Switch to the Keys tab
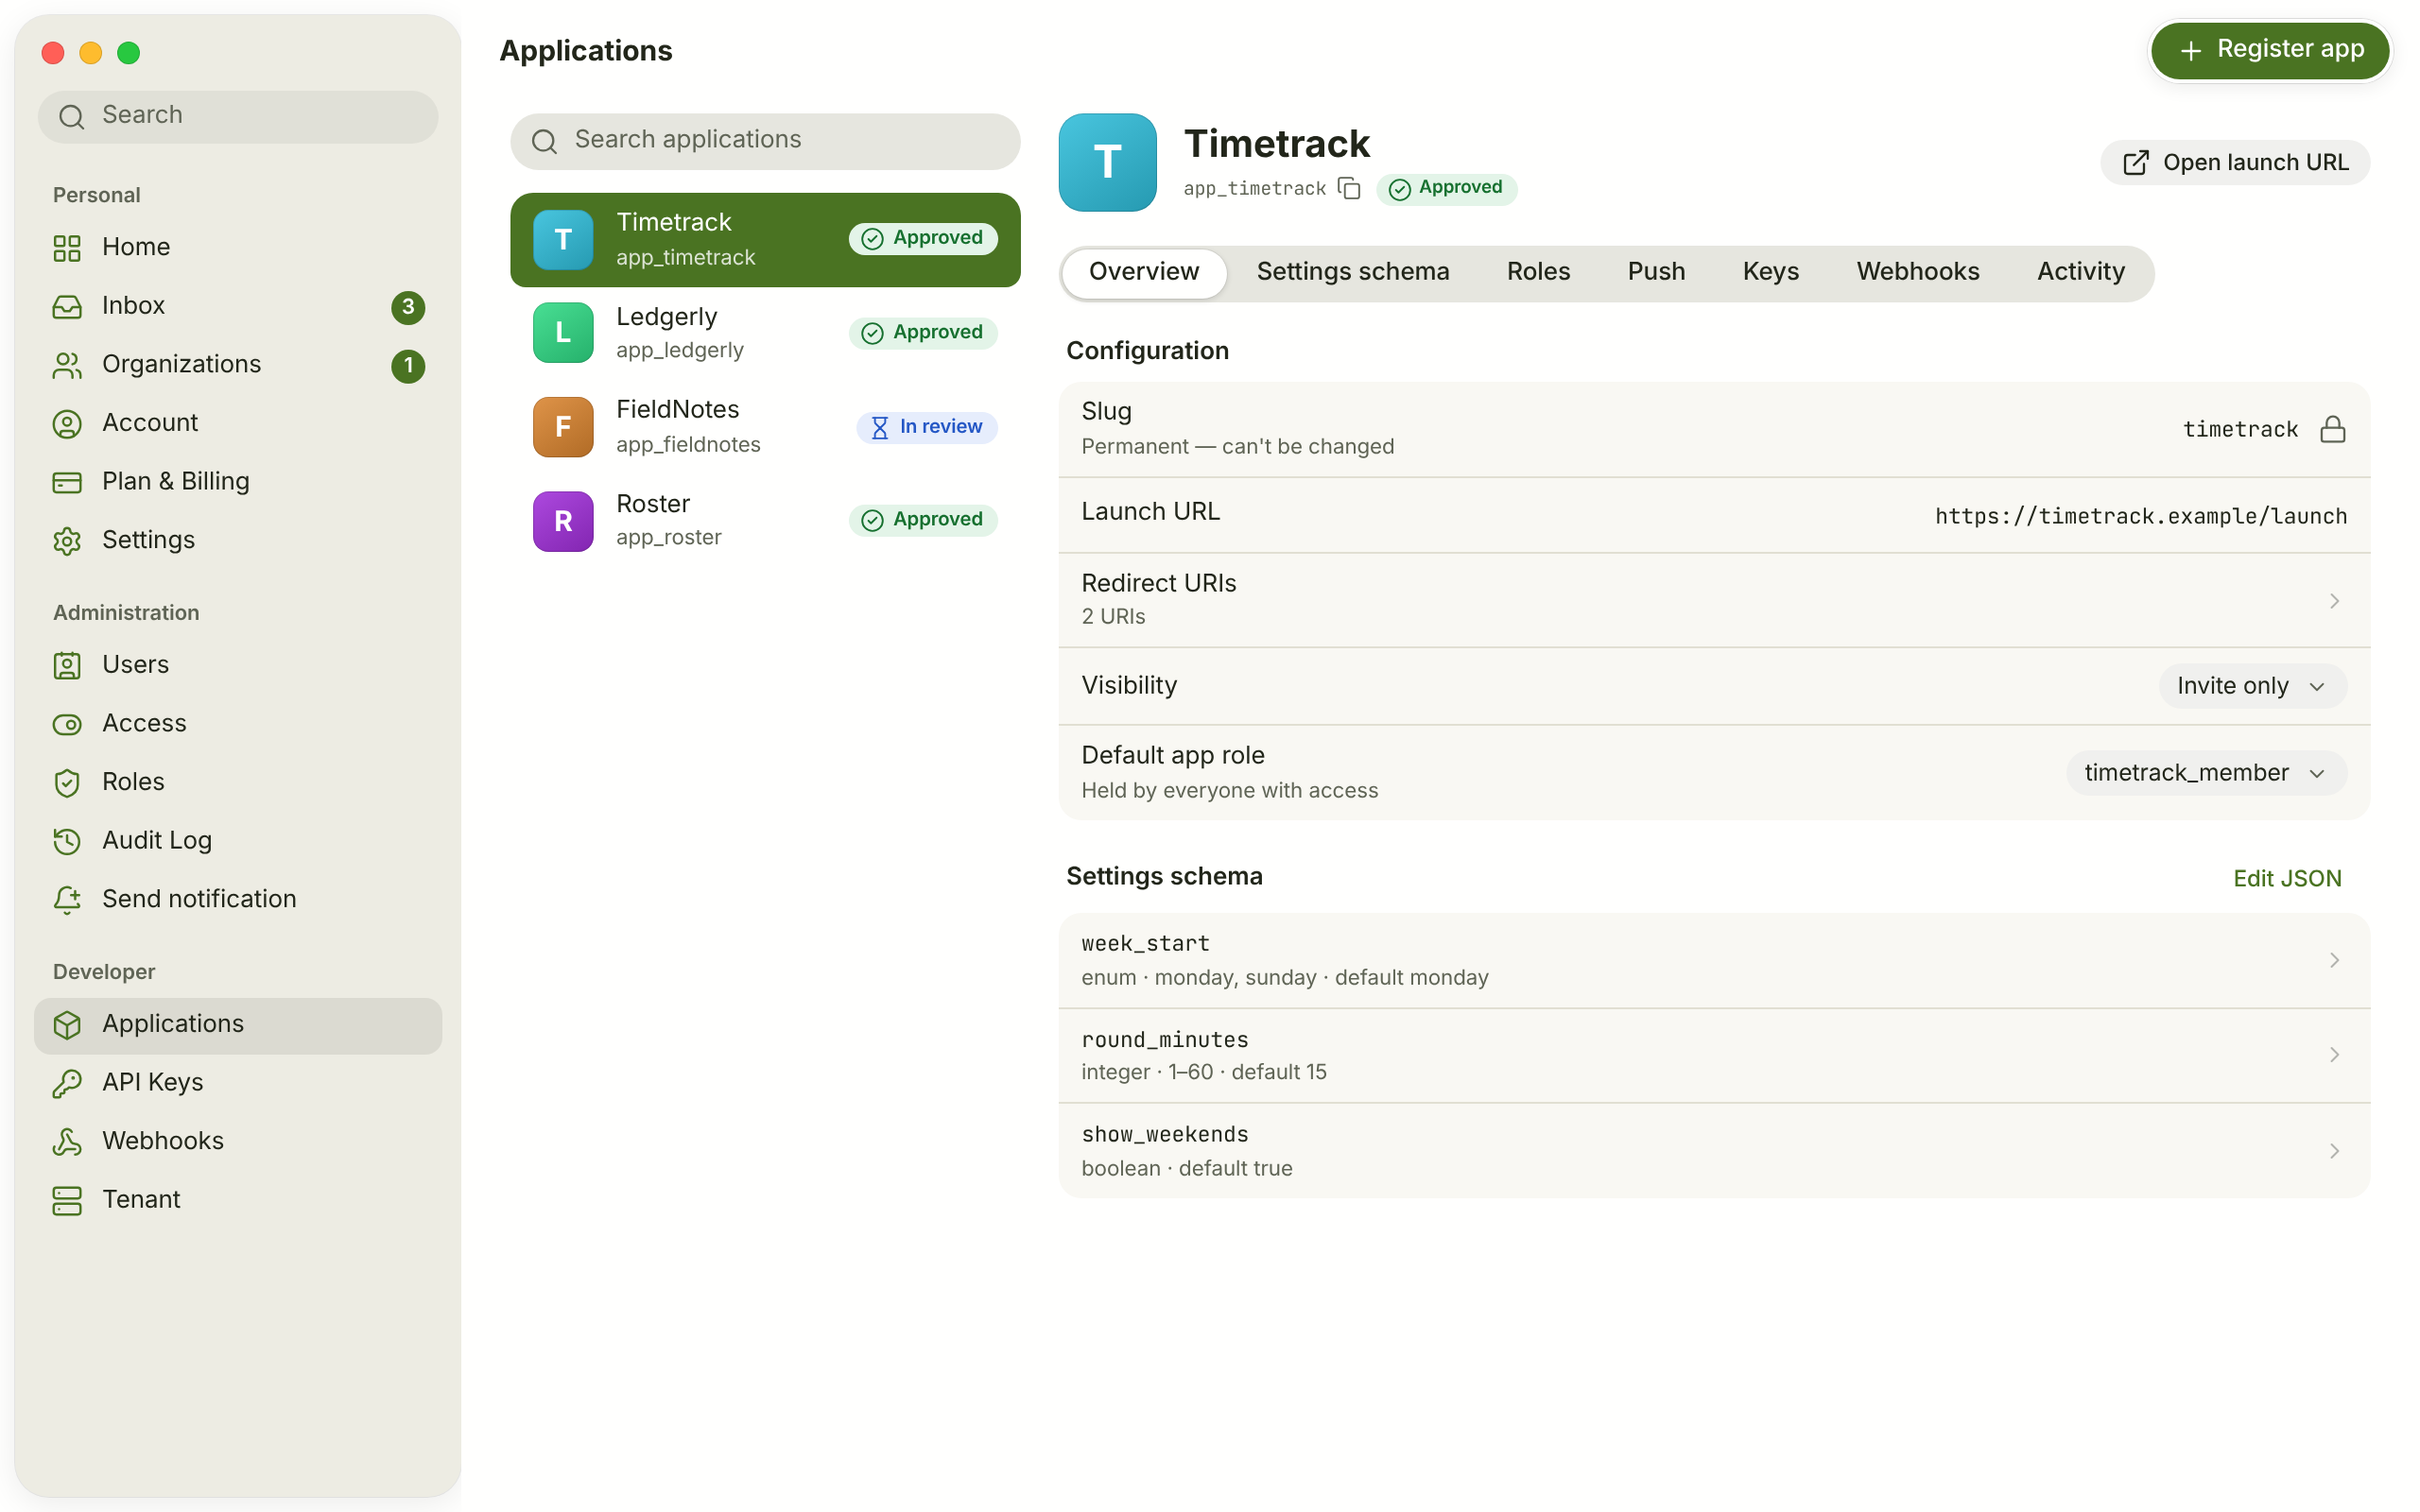Image resolution: width=2420 pixels, height=1512 pixels. click(x=1770, y=272)
